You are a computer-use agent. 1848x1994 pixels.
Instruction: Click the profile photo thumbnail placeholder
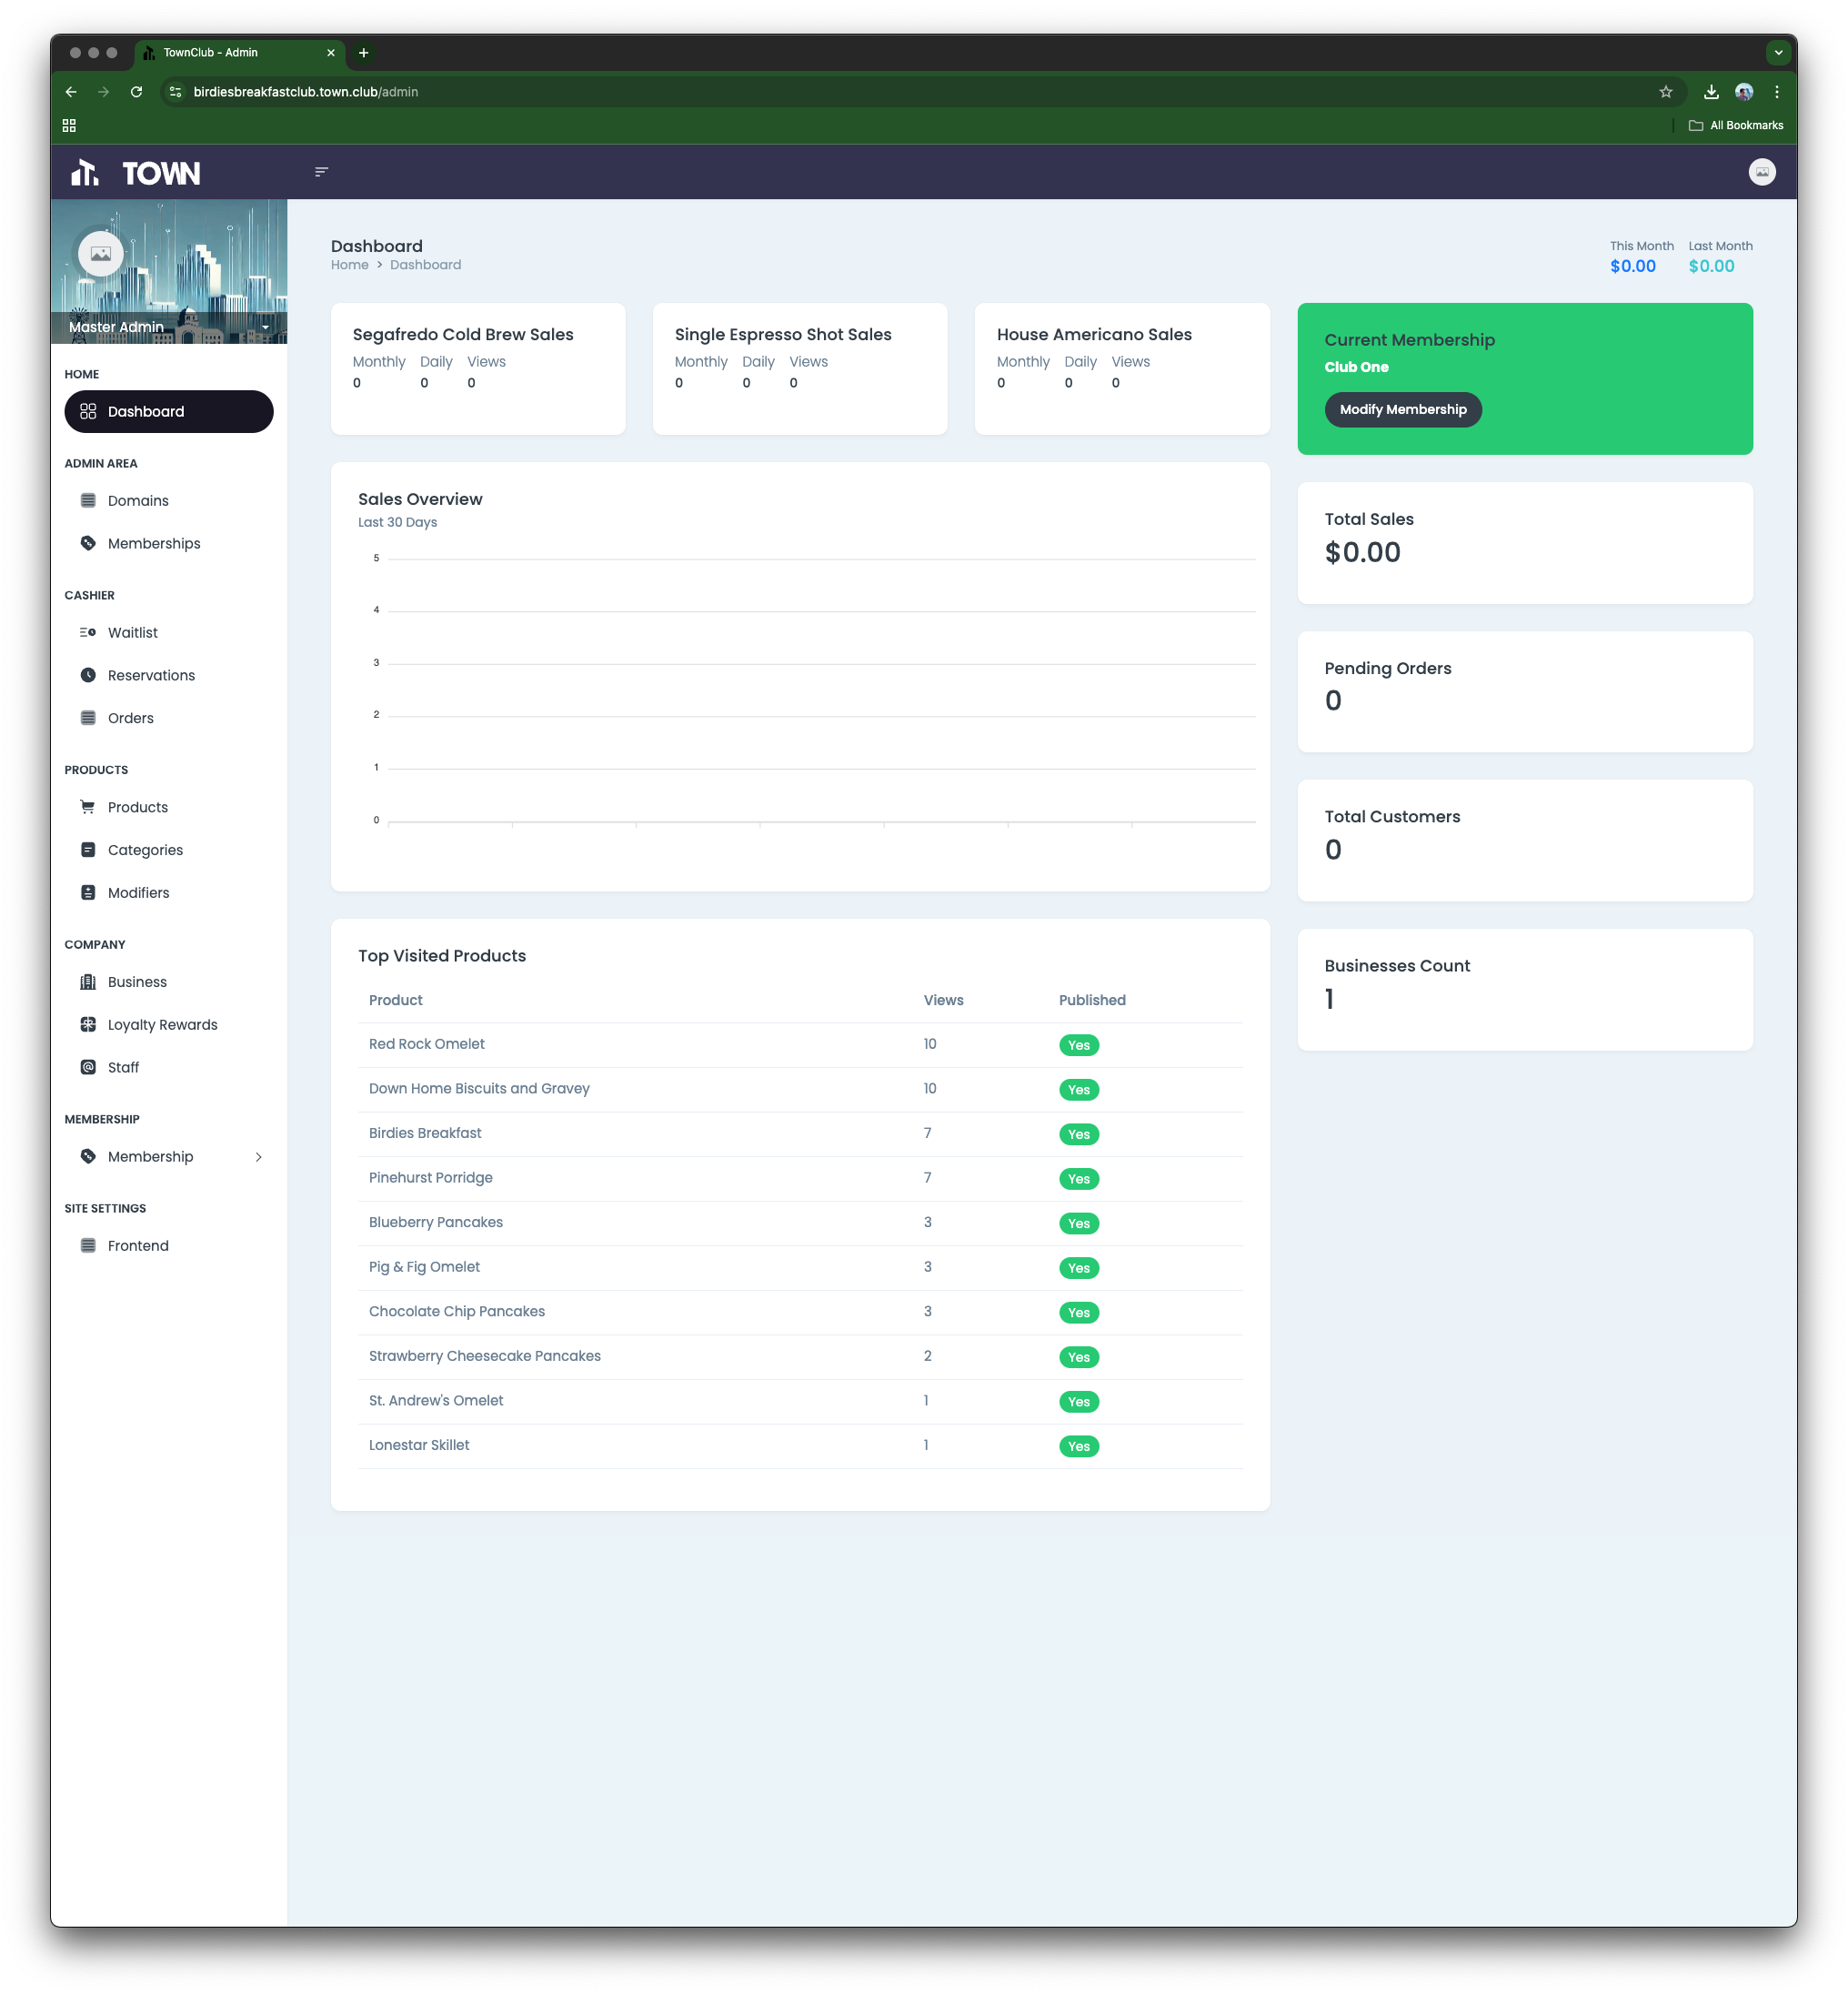pyautogui.click(x=101, y=254)
